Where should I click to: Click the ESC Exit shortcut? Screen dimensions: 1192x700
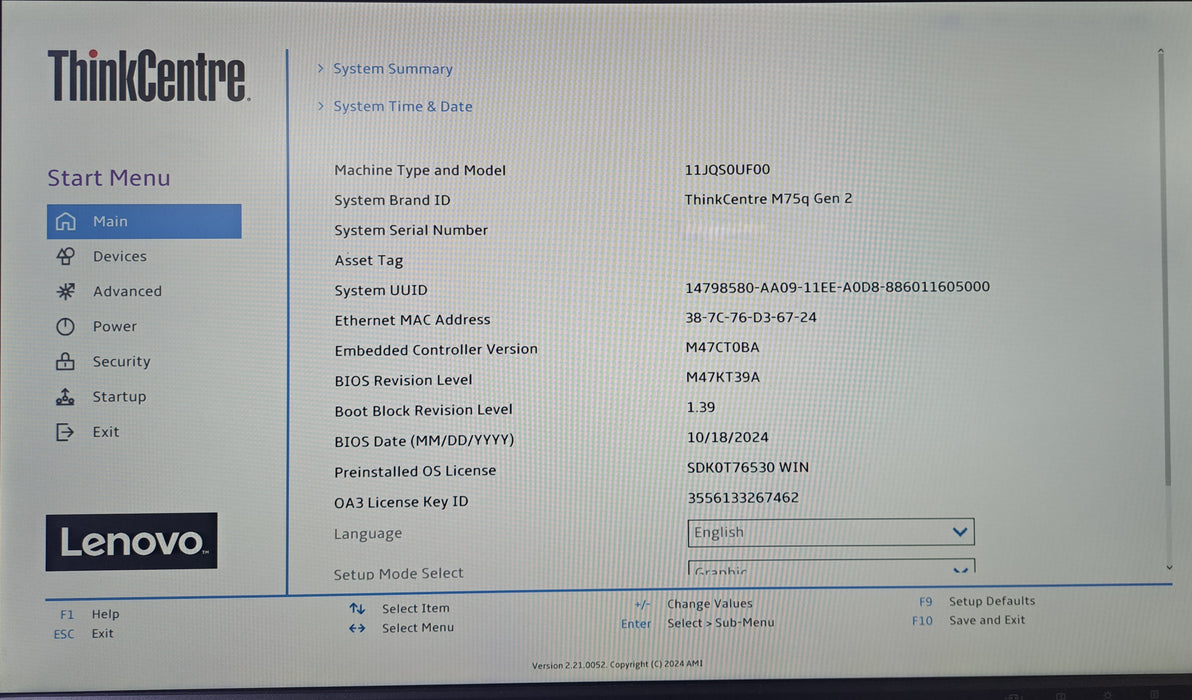coord(84,634)
